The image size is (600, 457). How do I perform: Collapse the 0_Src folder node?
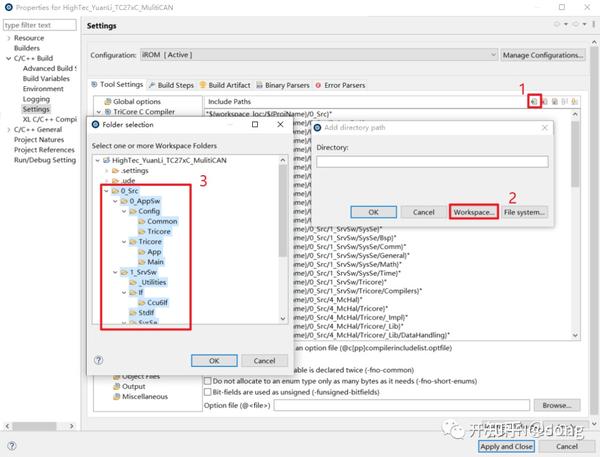point(106,191)
